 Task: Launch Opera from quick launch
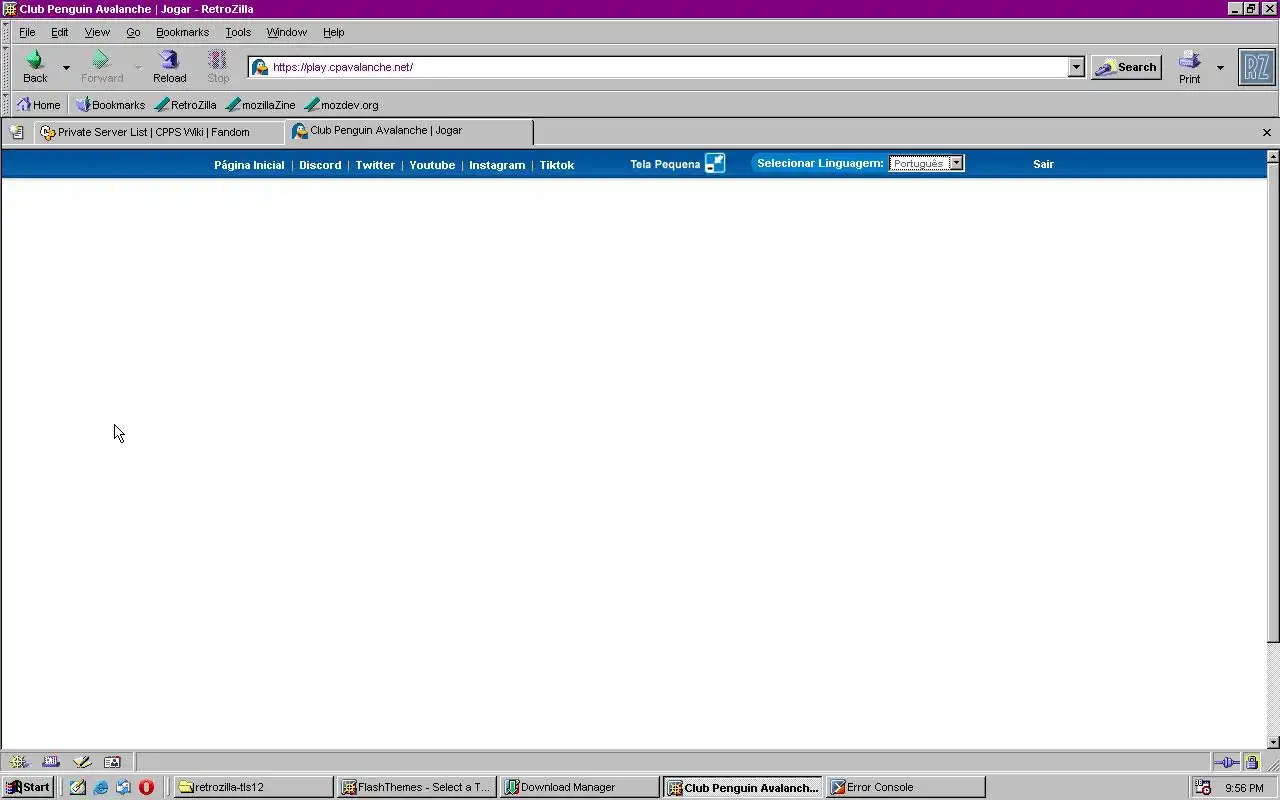[x=146, y=787]
